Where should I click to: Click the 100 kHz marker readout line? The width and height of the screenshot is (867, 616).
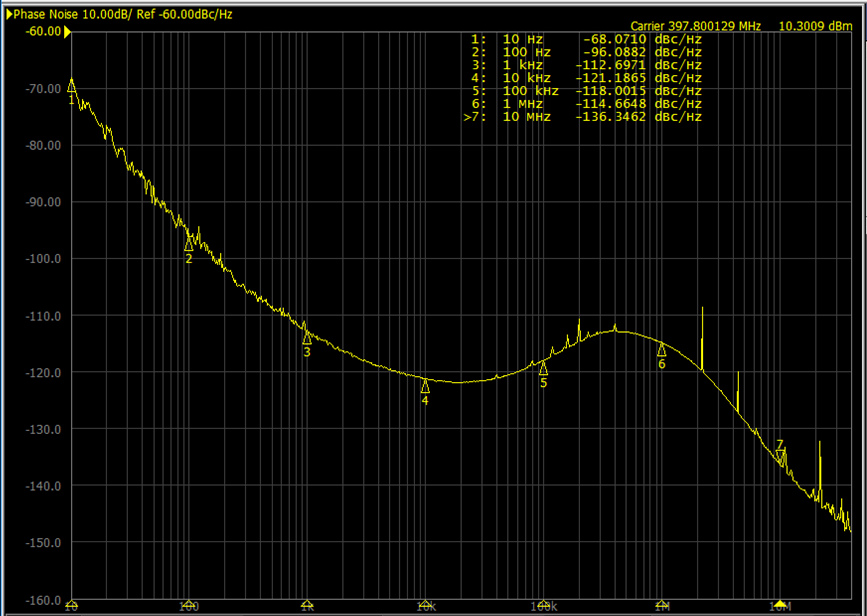586,91
